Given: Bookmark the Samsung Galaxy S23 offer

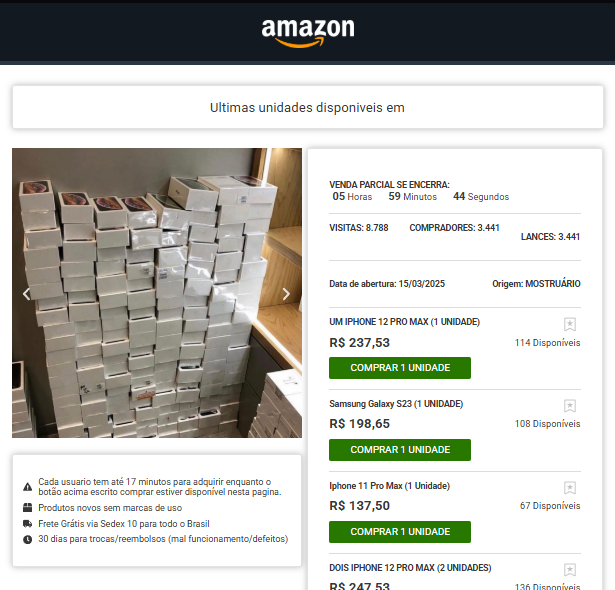Looking at the screenshot, I should tap(570, 406).
